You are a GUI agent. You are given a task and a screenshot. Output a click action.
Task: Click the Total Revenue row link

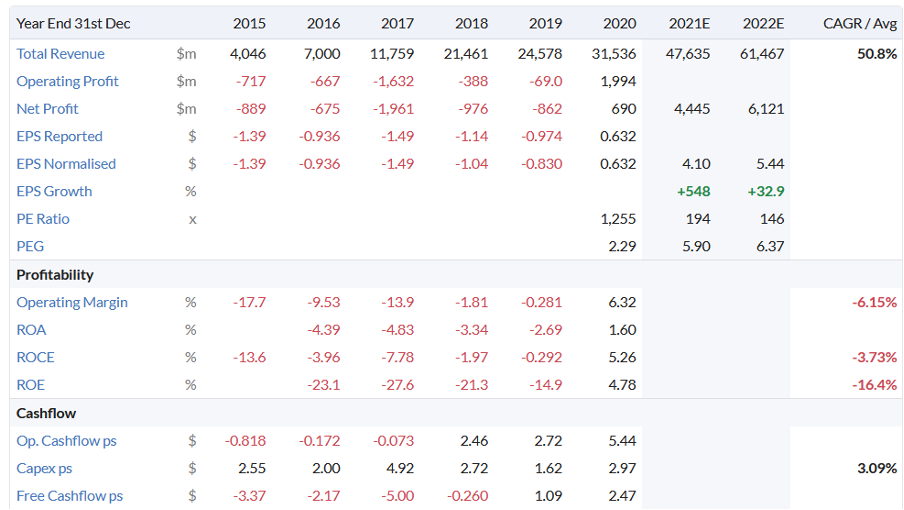(60, 54)
